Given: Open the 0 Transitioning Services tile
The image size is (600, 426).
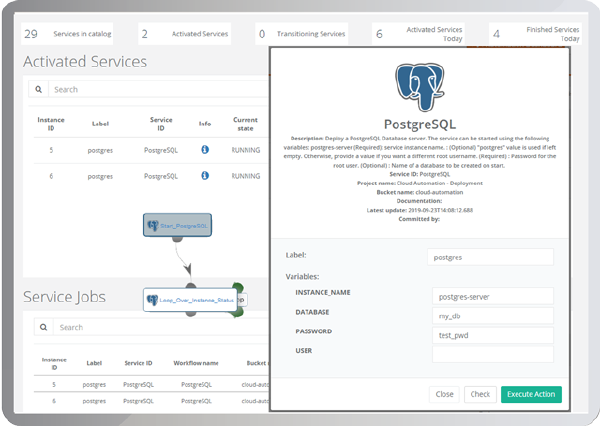Looking at the screenshot, I should click(x=302, y=34).
